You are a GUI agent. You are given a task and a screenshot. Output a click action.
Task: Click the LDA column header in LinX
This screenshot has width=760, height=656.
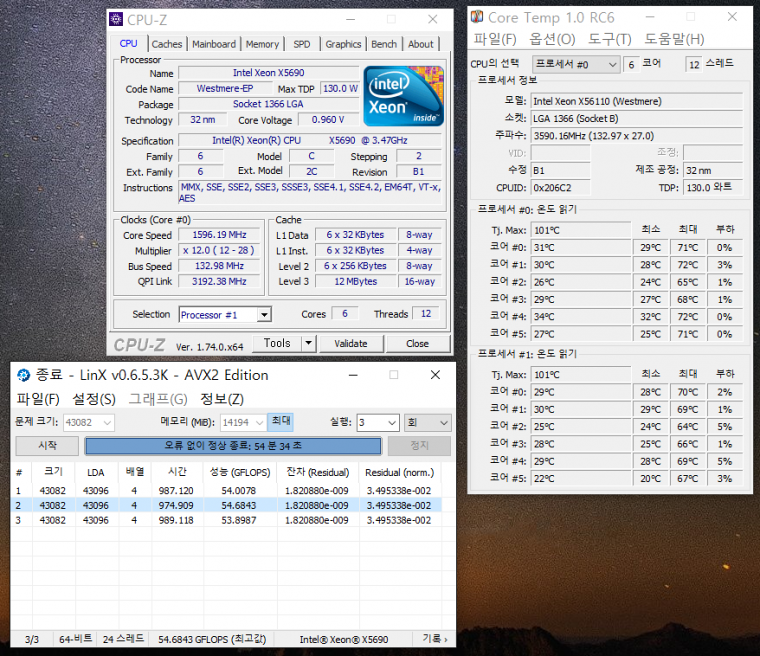pyautogui.click(x=95, y=472)
